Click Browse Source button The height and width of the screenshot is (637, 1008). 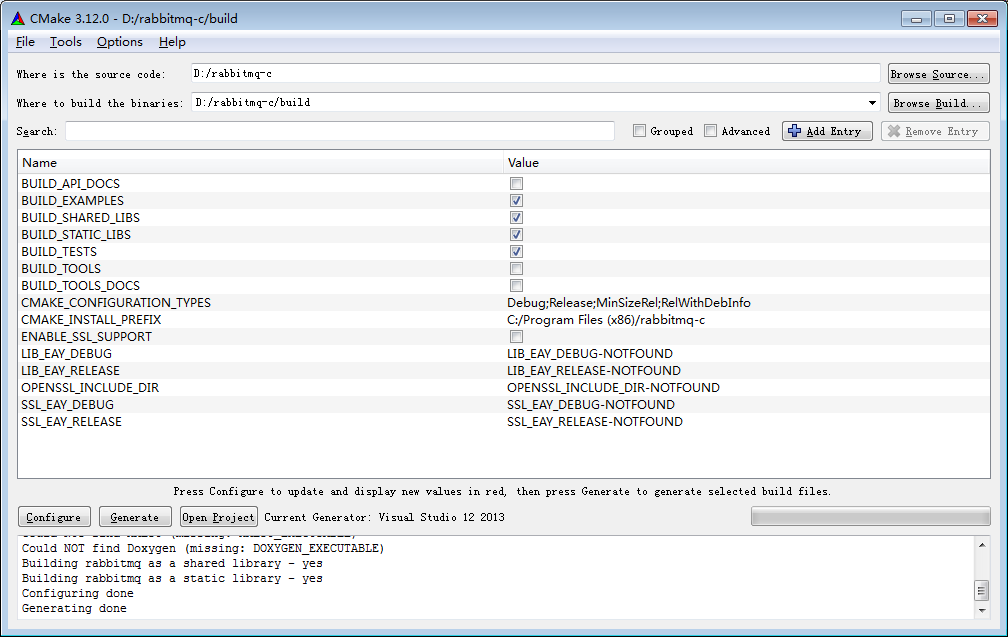[x=938, y=74]
